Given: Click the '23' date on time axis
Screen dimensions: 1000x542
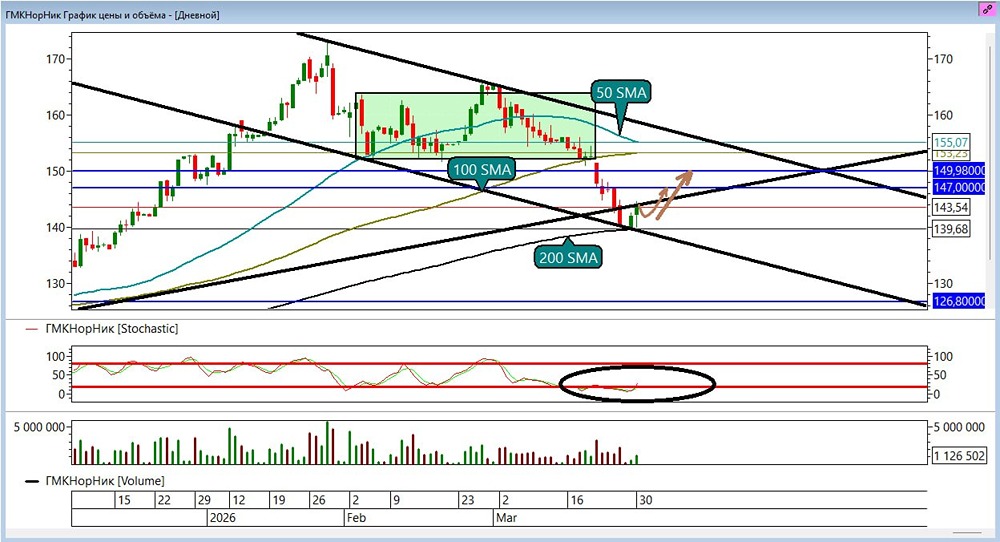Looking at the screenshot, I should (x=468, y=500).
